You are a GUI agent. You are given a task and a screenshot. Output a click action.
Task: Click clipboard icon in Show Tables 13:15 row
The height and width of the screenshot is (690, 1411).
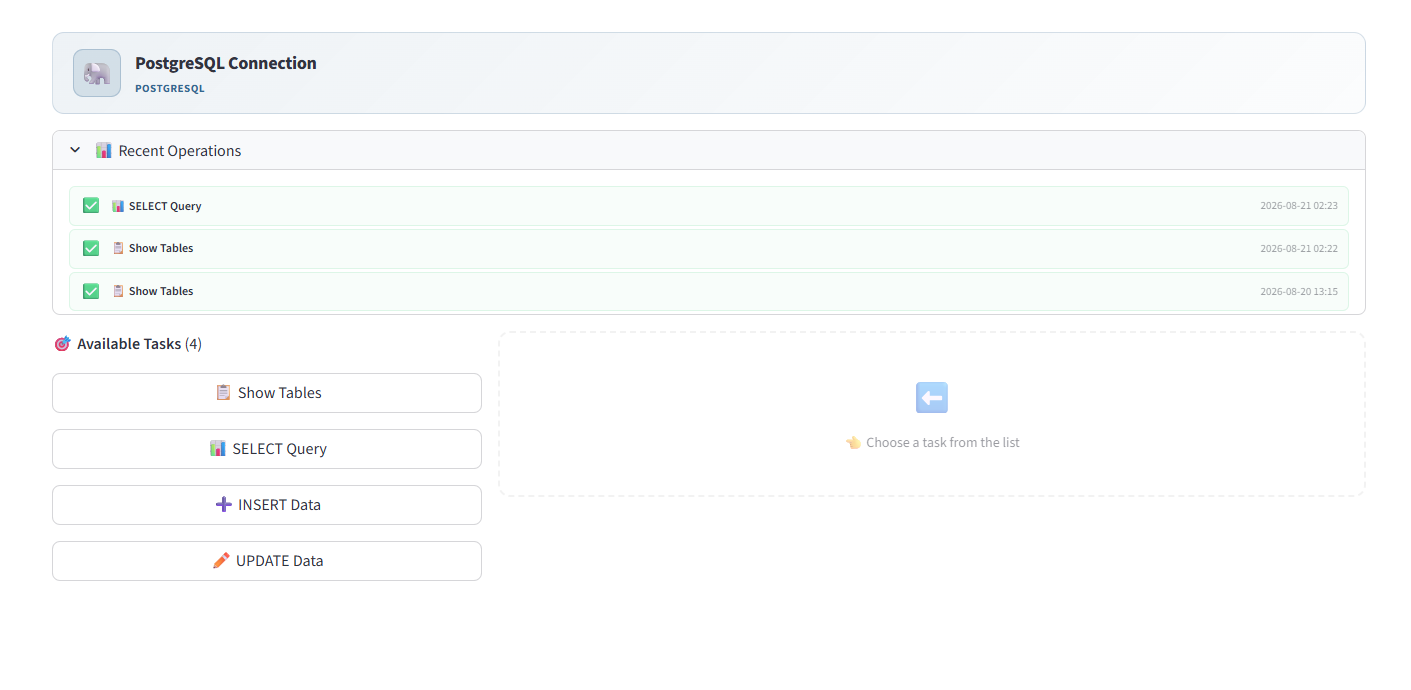coord(118,291)
